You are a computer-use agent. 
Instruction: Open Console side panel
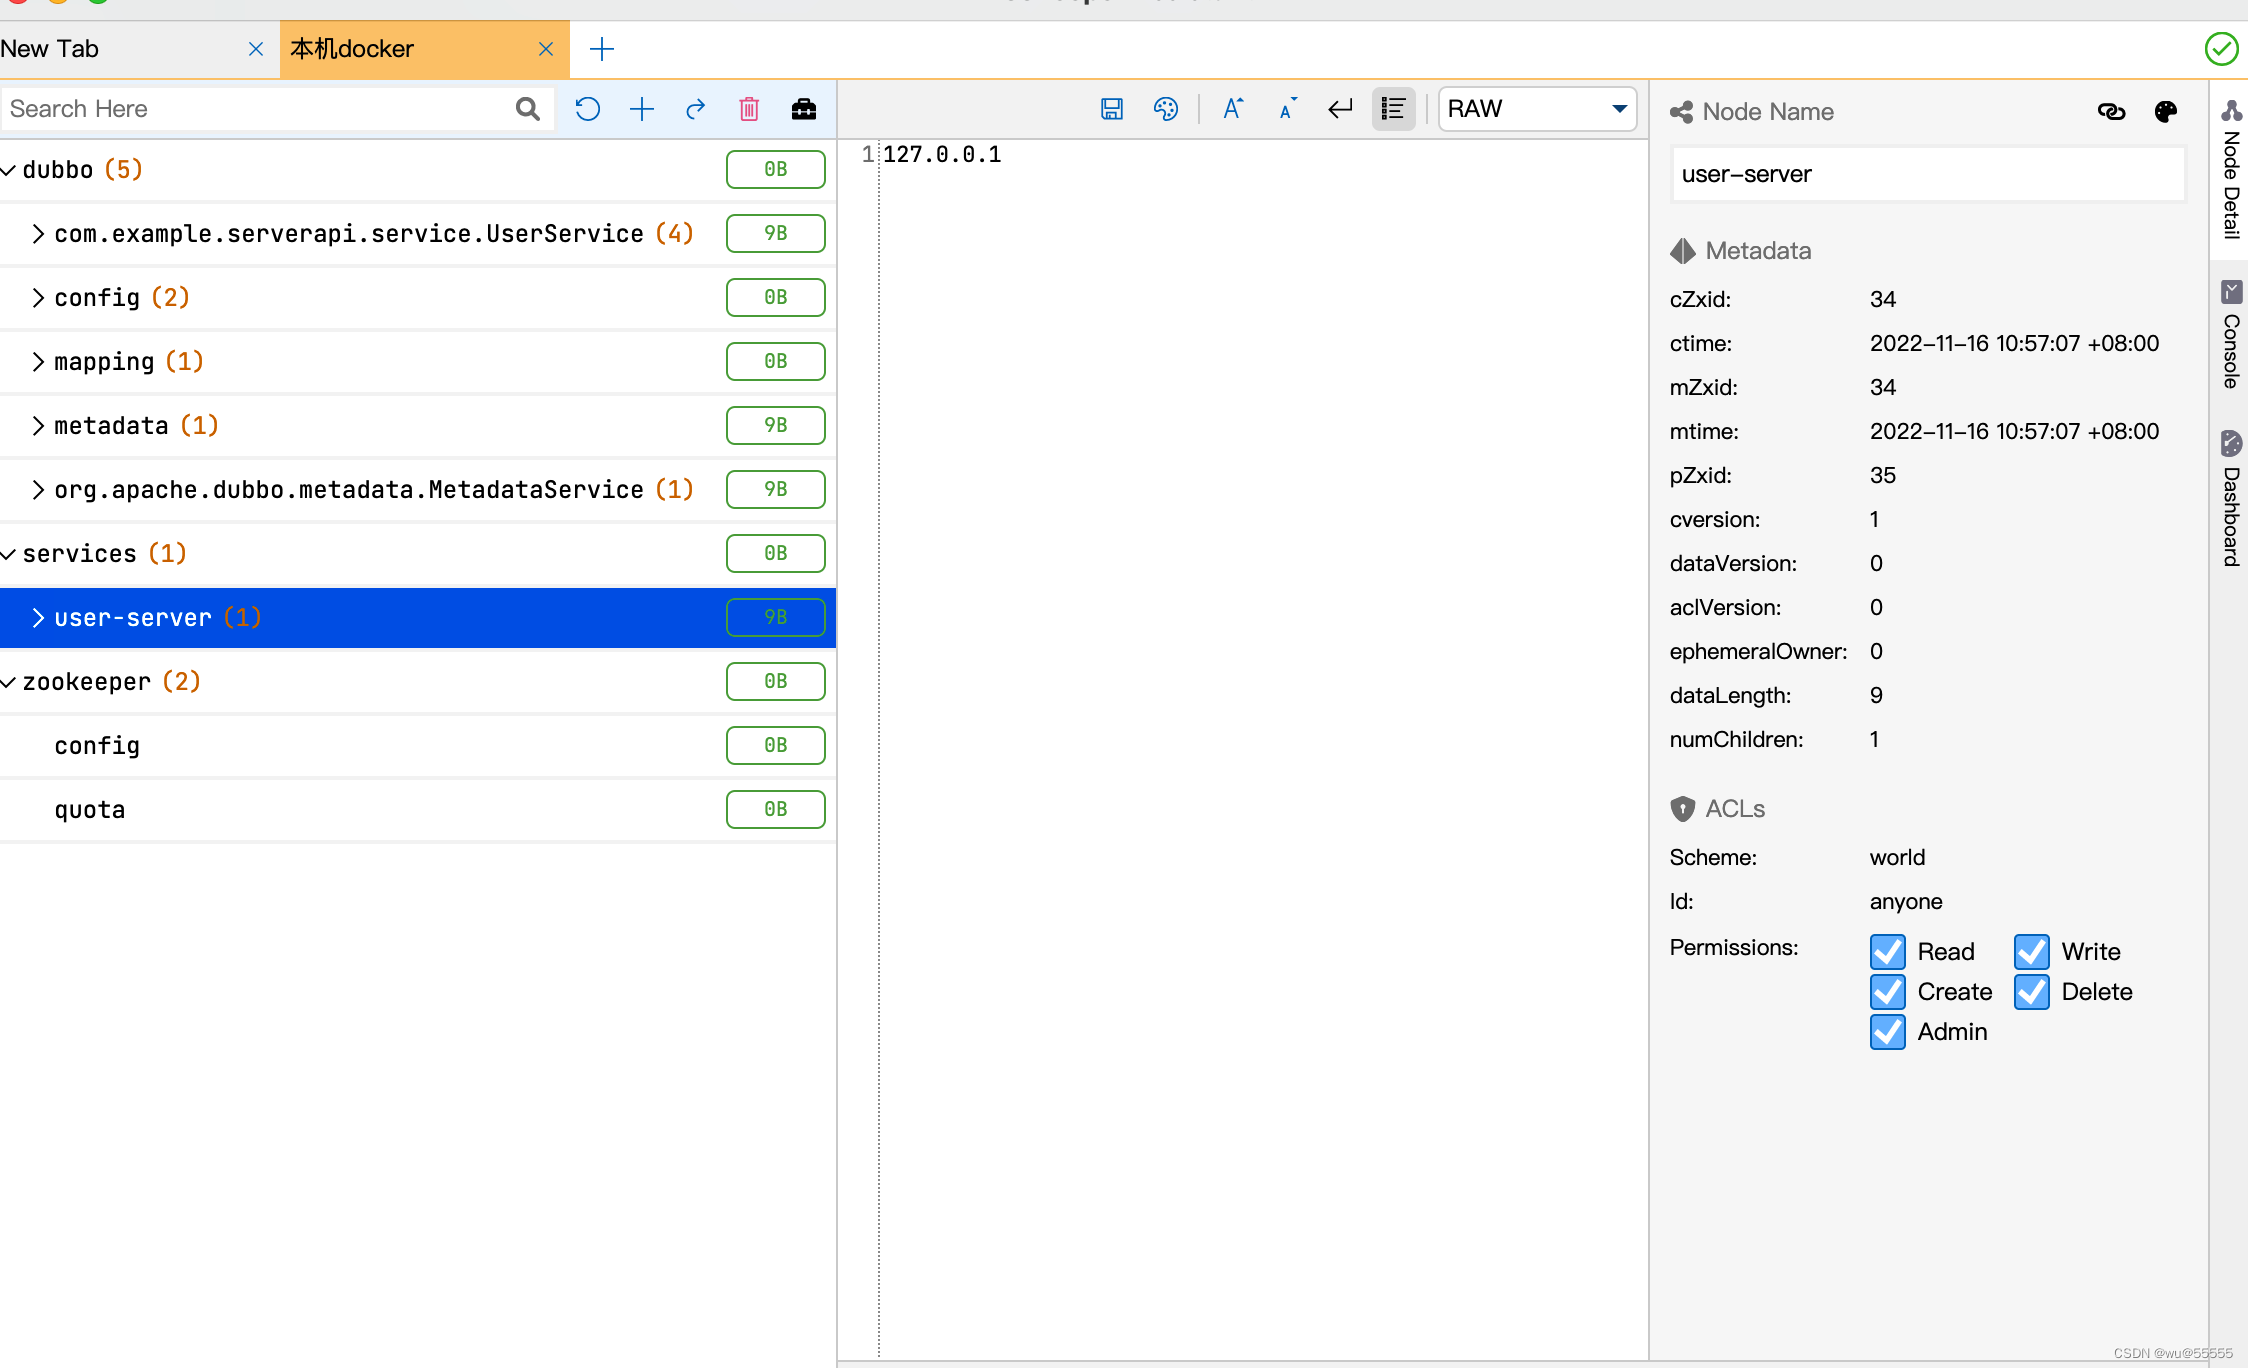click(x=2231, y=335)
